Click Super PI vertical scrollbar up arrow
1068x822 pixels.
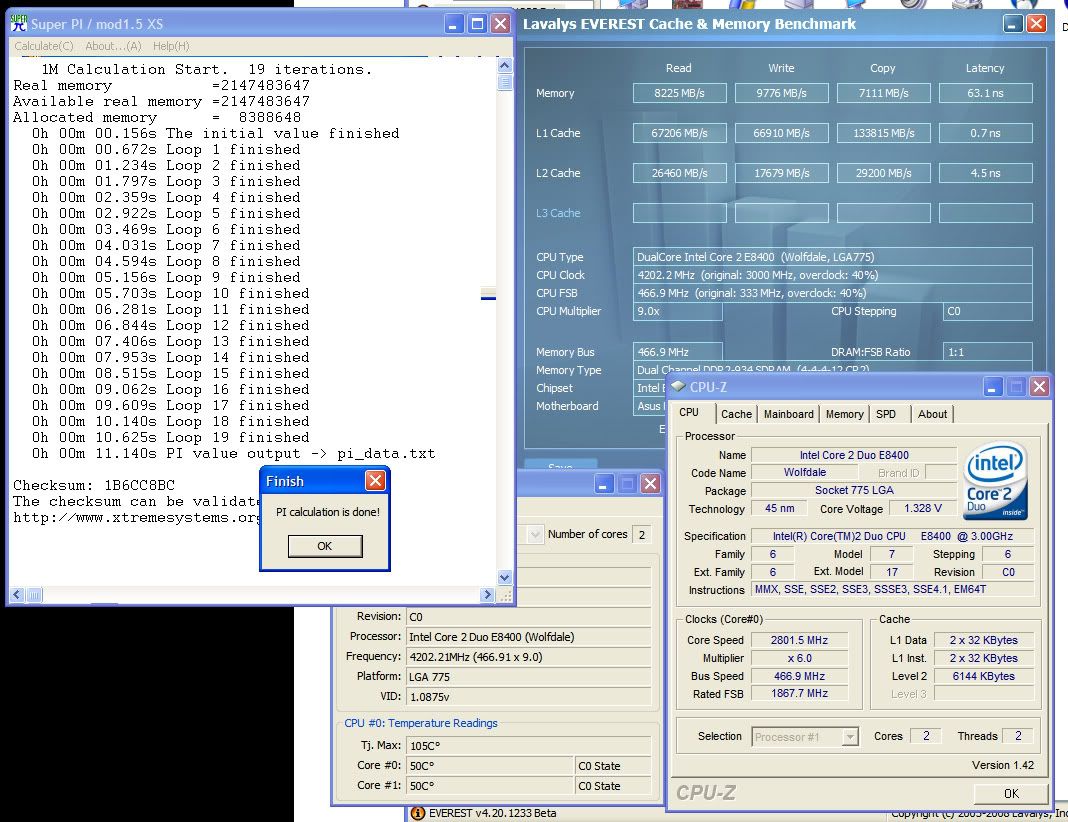tap(505, 65)
